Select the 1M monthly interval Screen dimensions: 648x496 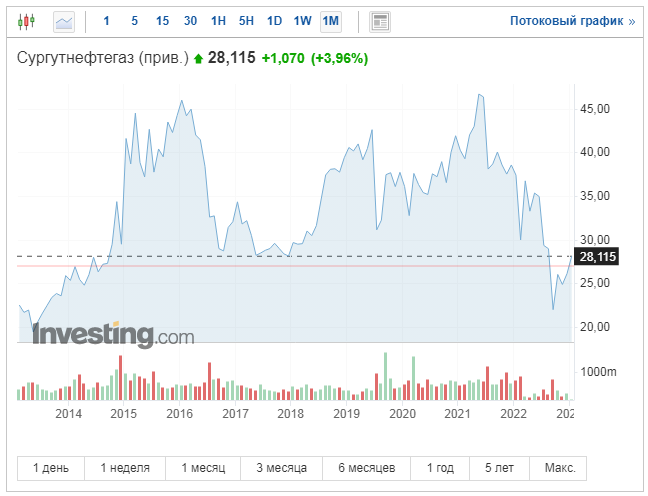[x=331, y=20]
